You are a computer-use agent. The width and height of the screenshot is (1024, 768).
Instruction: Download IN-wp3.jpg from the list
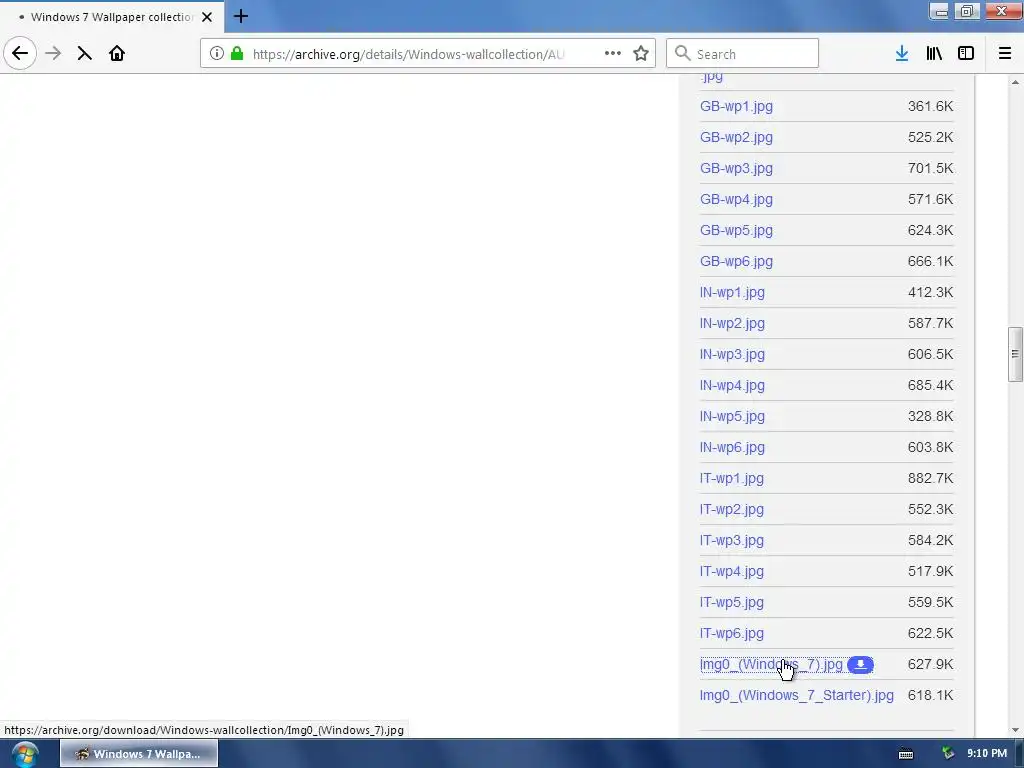(x=732, y=355)
